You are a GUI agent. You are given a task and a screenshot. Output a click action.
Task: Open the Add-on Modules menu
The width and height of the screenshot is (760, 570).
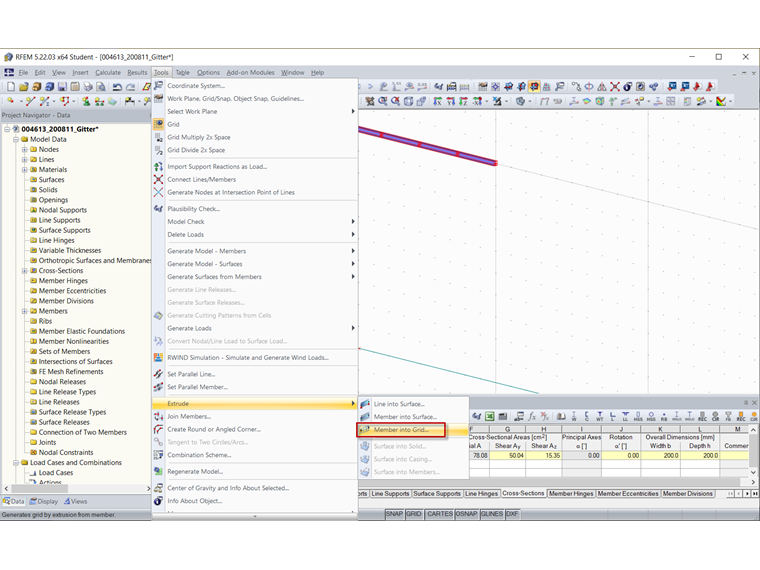(x=250, y=73)
